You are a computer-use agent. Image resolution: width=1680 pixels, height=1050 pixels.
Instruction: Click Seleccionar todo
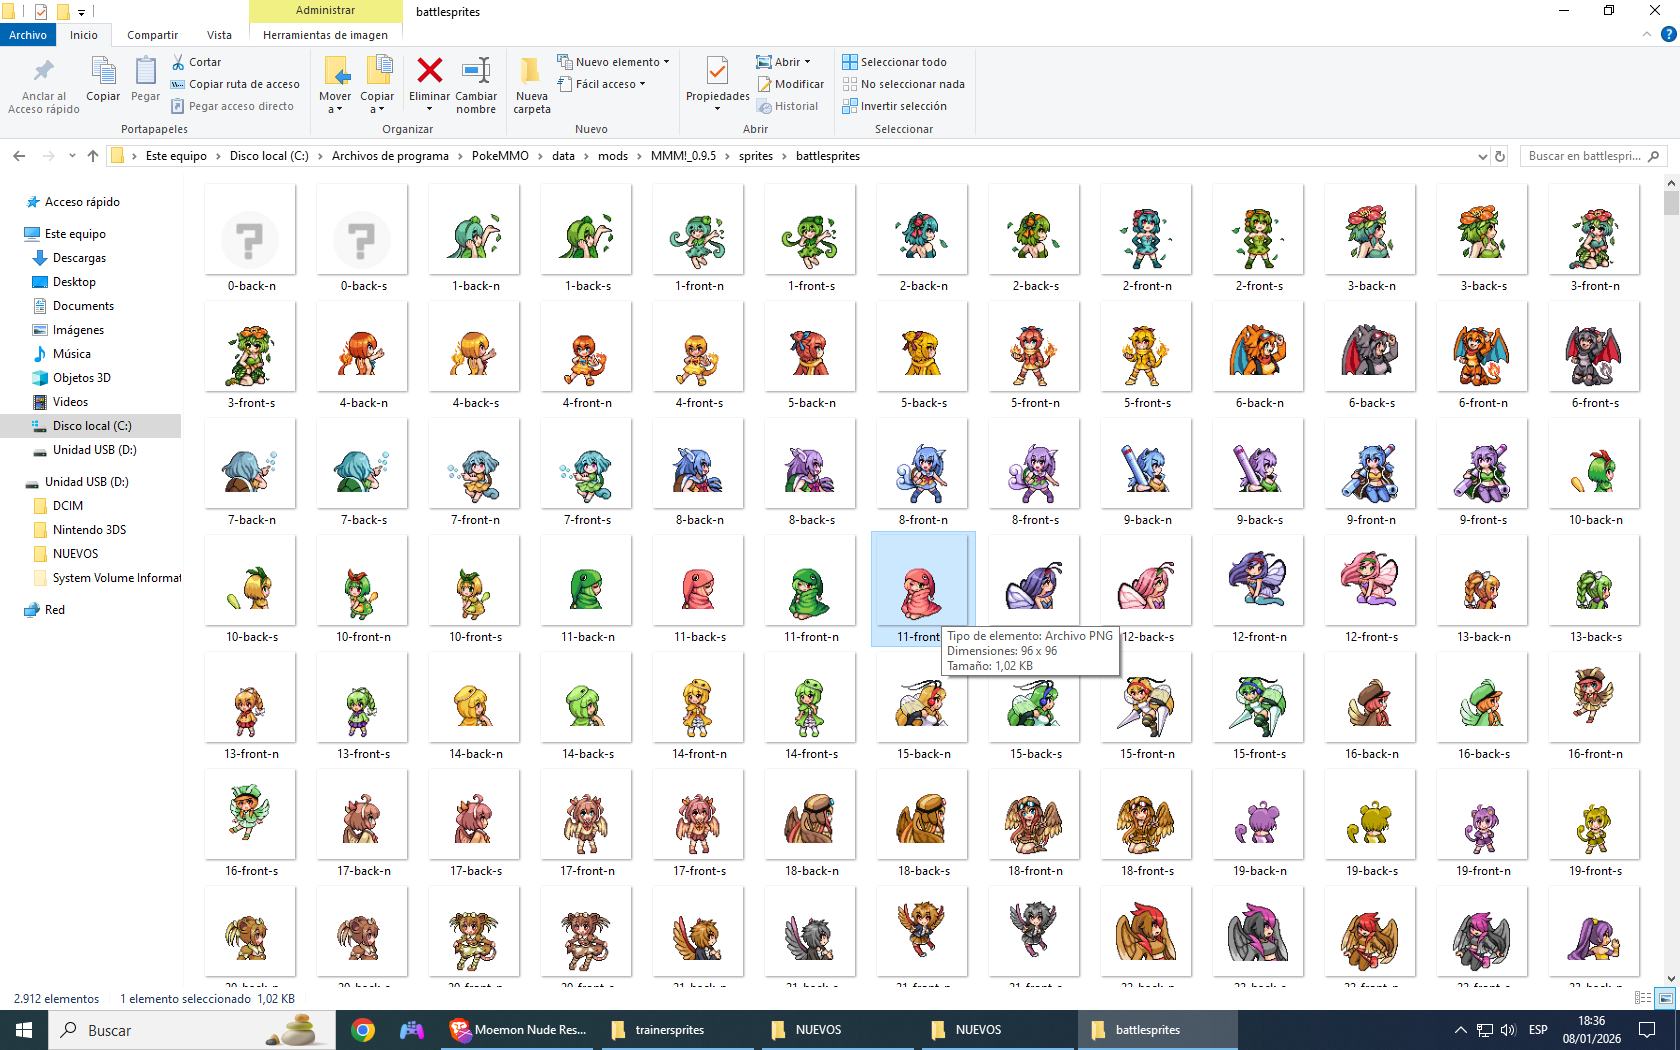point(894,62)
